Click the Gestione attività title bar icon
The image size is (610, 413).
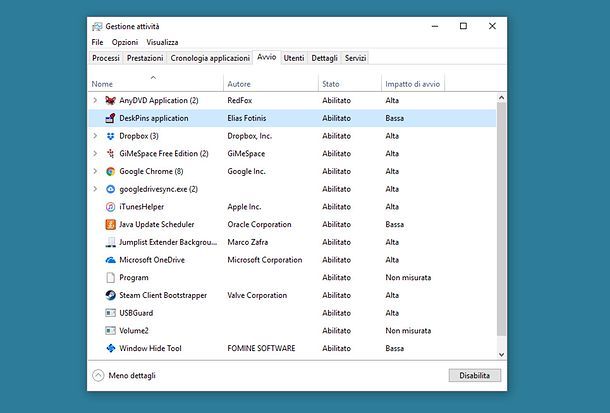97,26
